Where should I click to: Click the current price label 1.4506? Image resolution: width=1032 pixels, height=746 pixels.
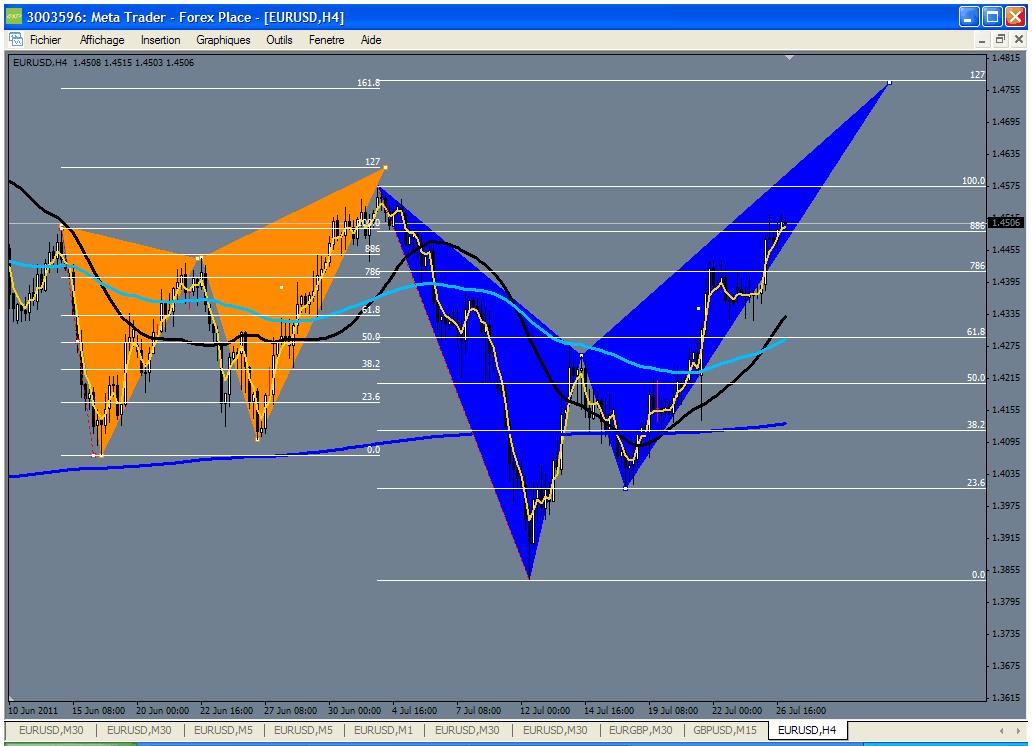[x=1006, y=223]
